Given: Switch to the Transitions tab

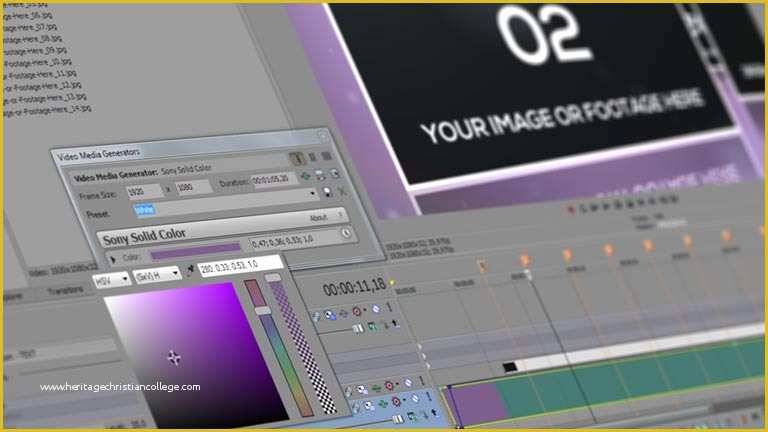Looking at the screenshot, I should click(65, 290).
